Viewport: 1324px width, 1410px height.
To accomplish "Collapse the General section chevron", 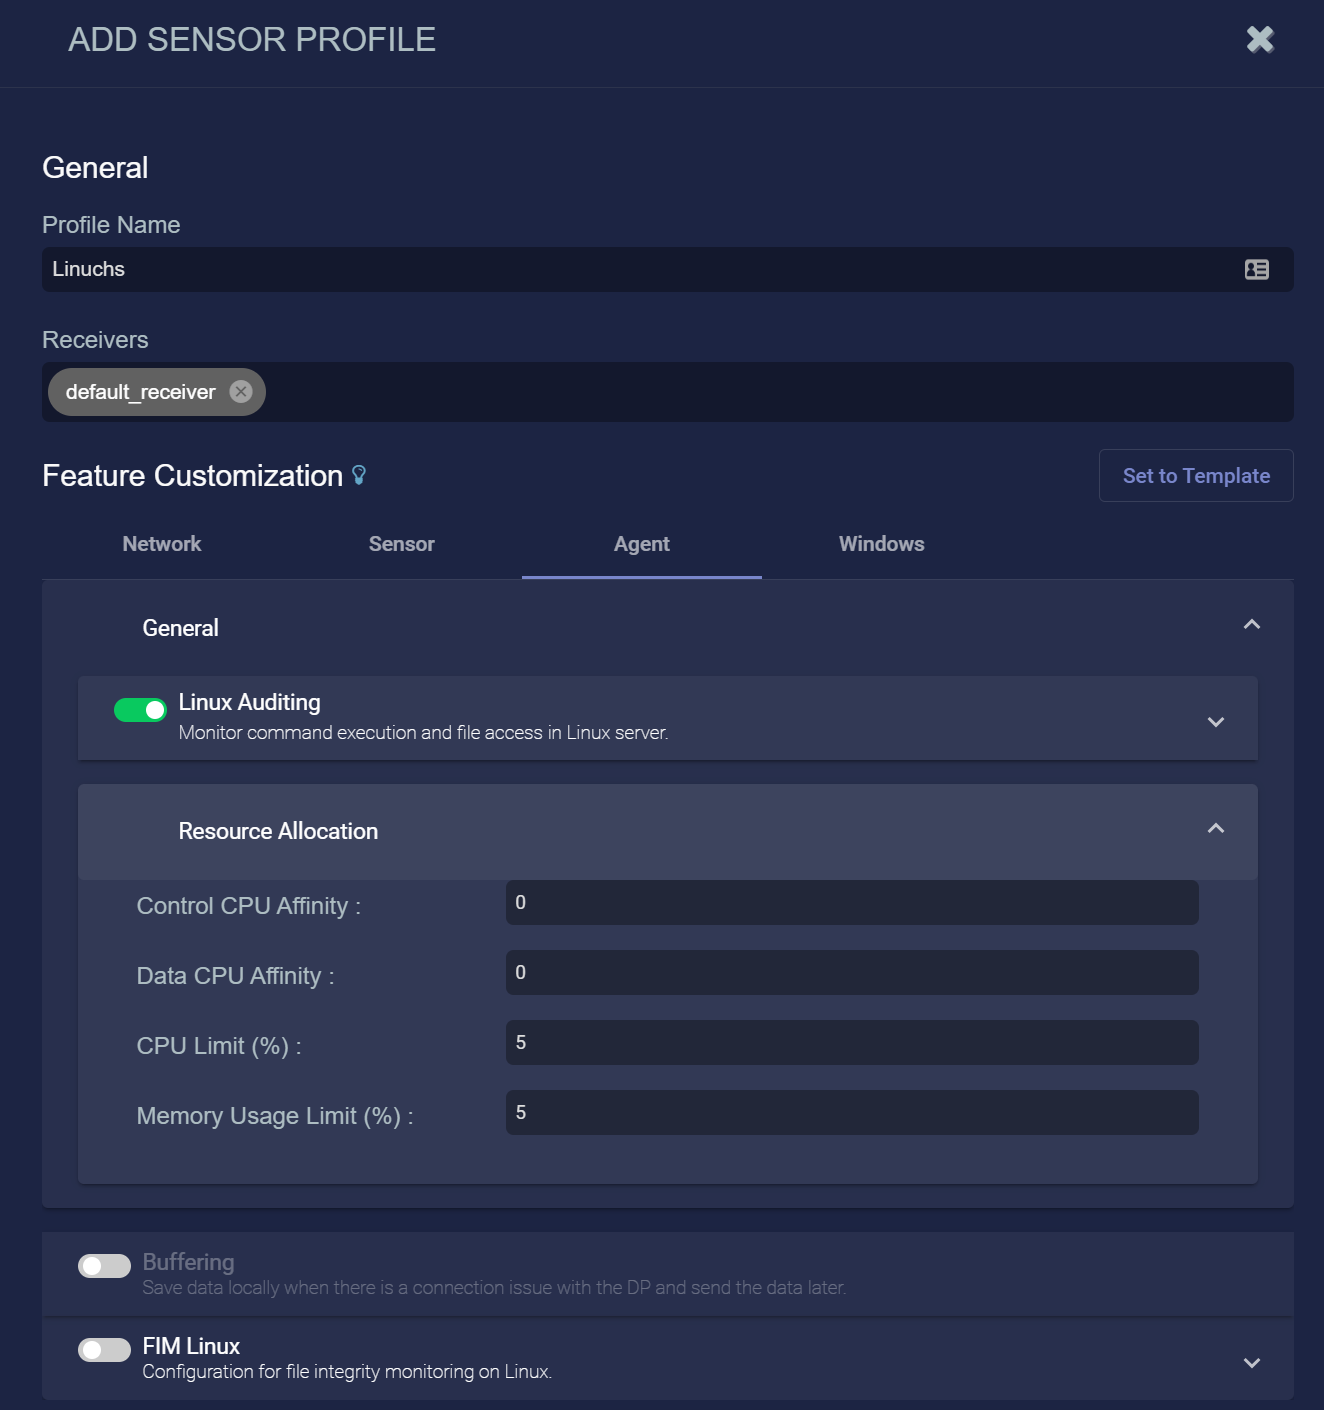I will click(x=1251, y=625).
